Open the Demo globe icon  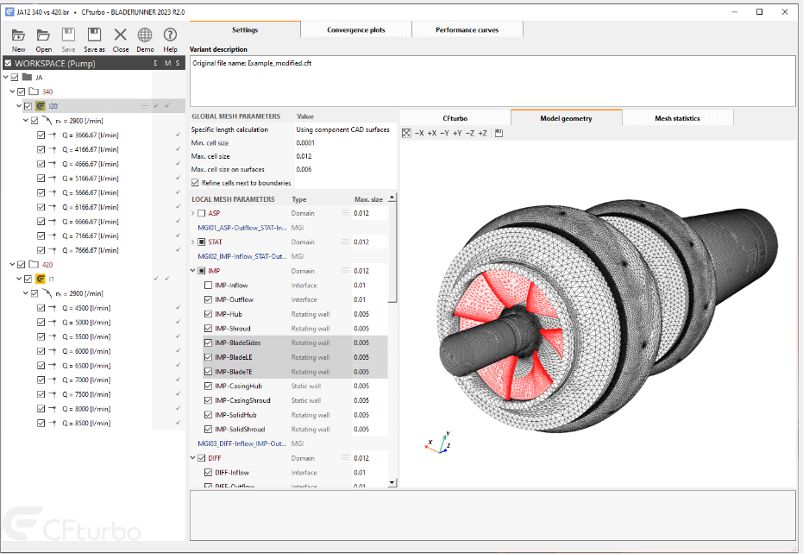pyautogui.click(x=145, y=35)
